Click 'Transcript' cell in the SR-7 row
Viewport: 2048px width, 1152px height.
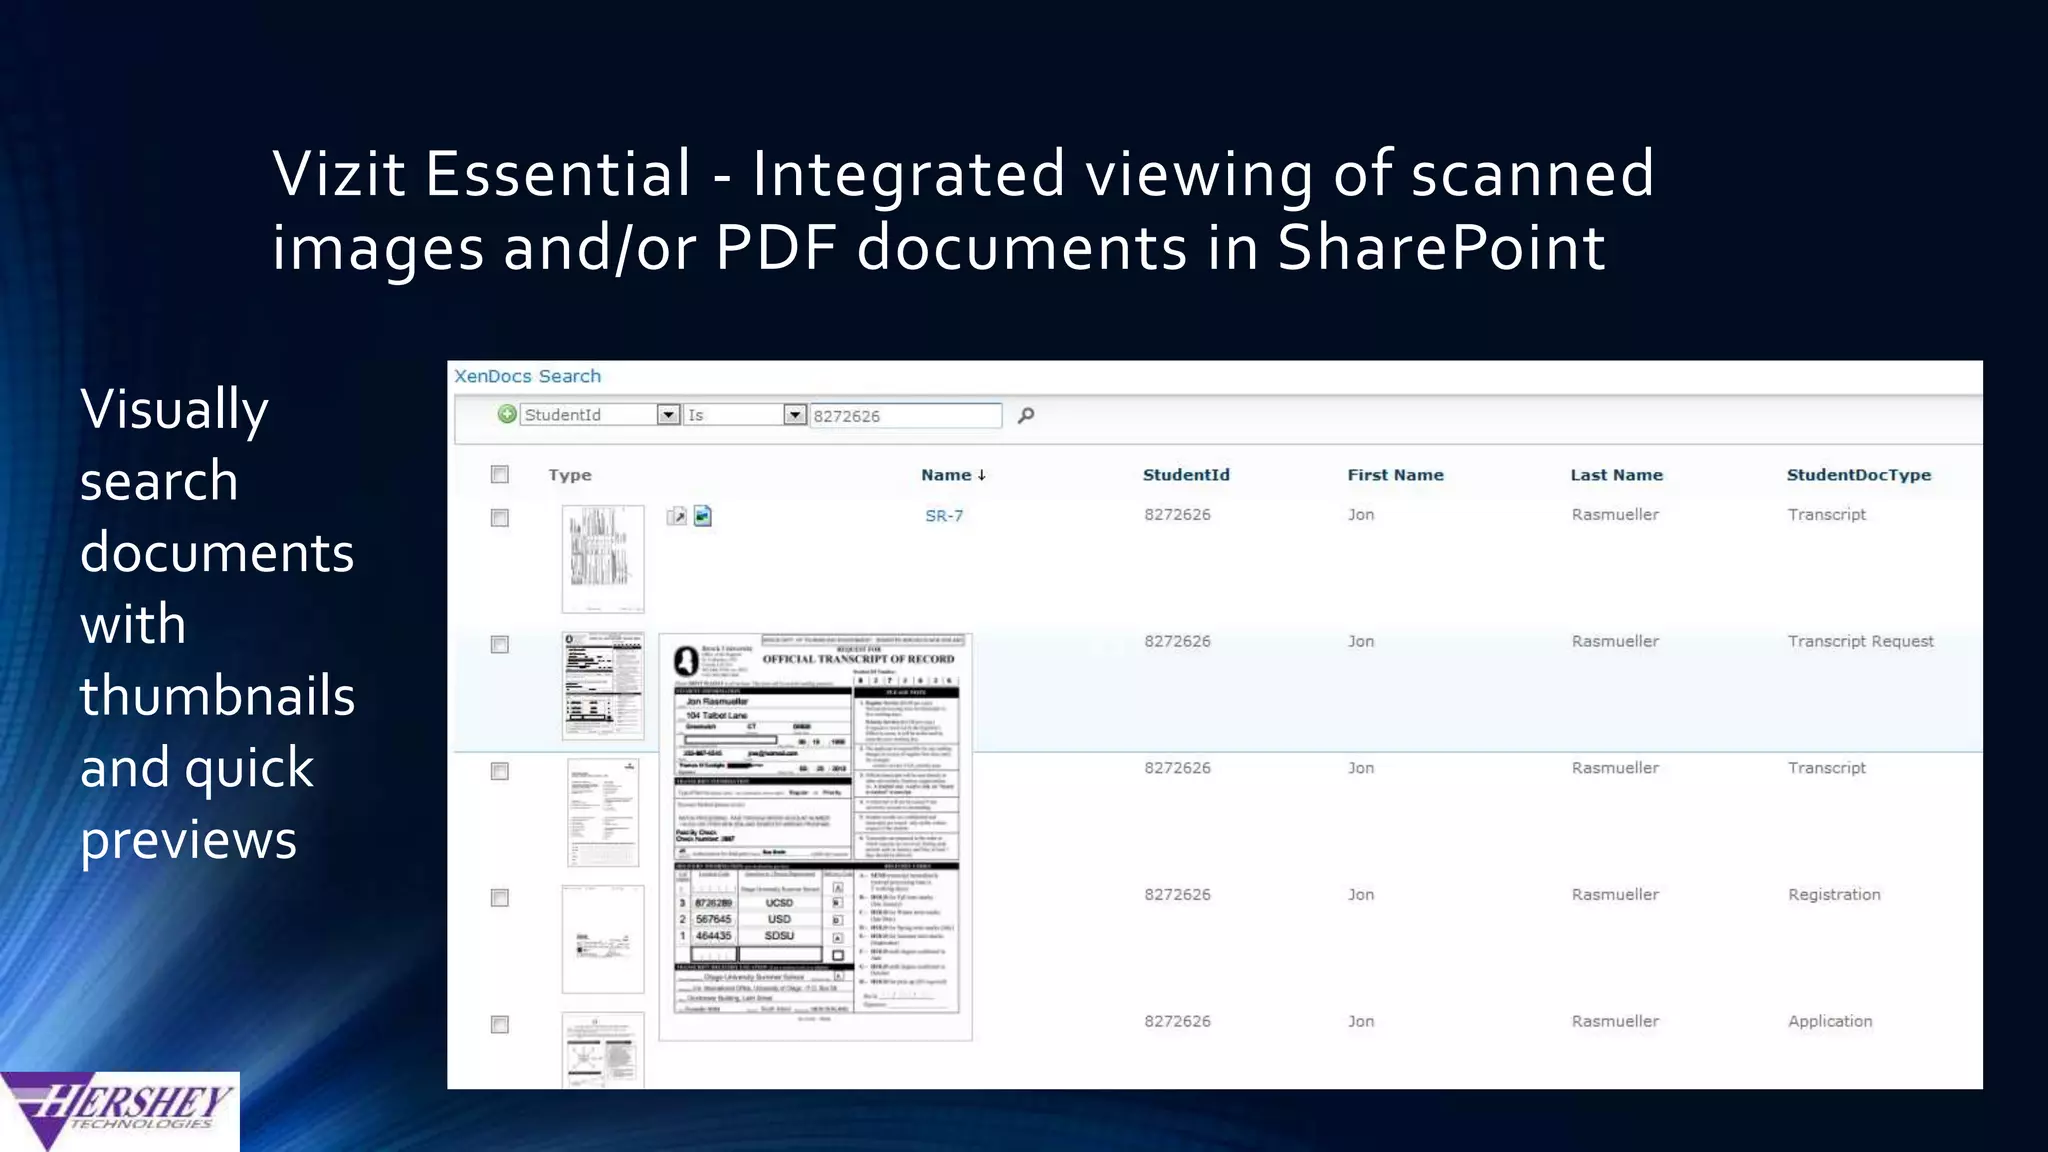click(1826, 514)
